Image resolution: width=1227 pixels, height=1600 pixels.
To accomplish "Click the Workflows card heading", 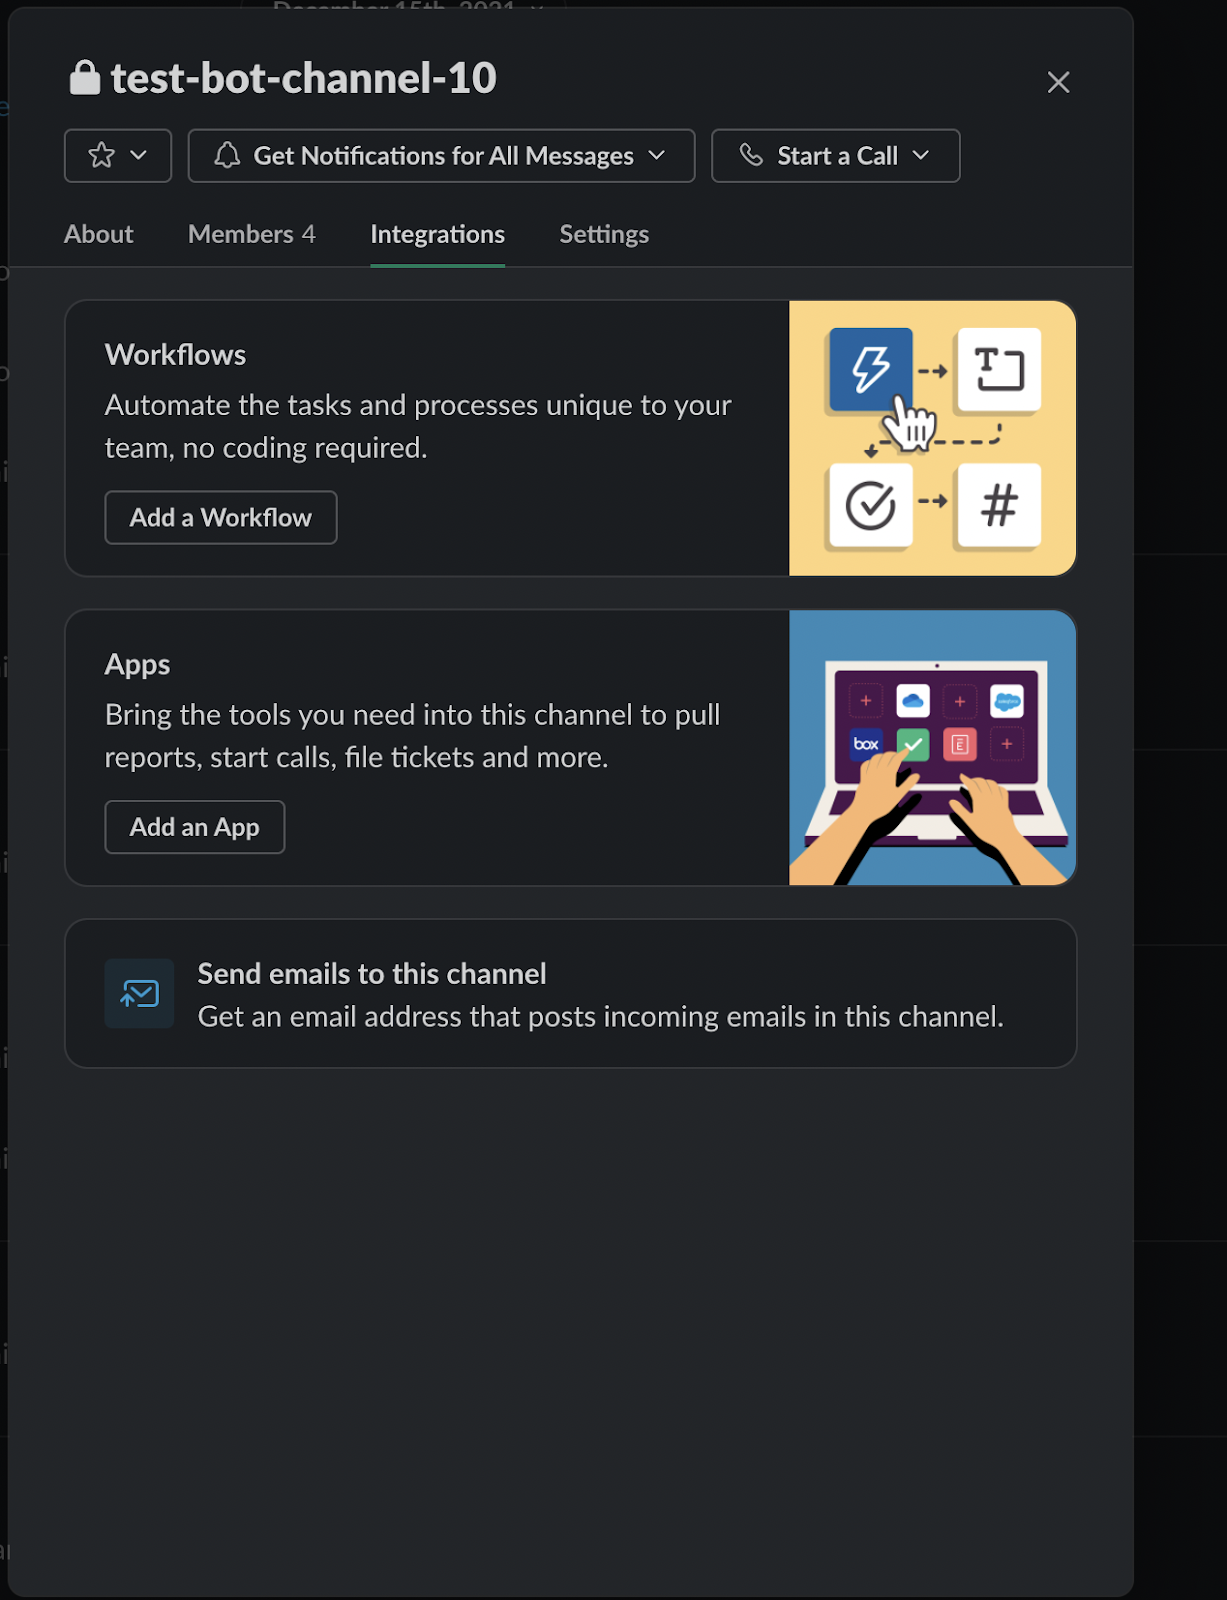I will [175, 355].
